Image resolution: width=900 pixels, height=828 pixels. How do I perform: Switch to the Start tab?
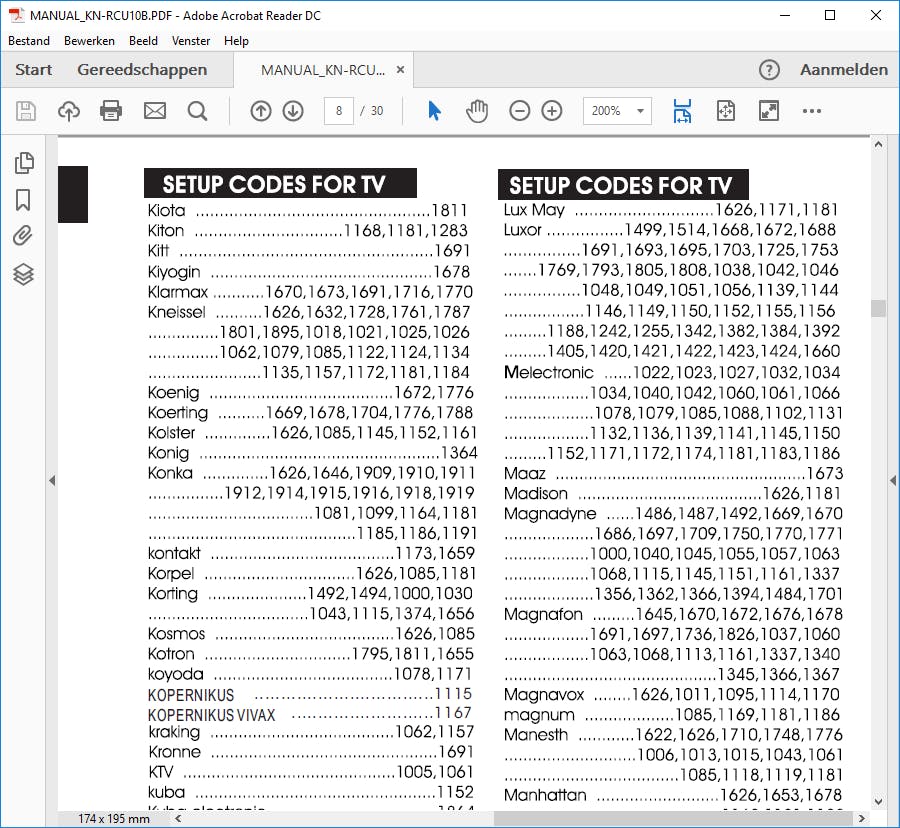(33, 70)
